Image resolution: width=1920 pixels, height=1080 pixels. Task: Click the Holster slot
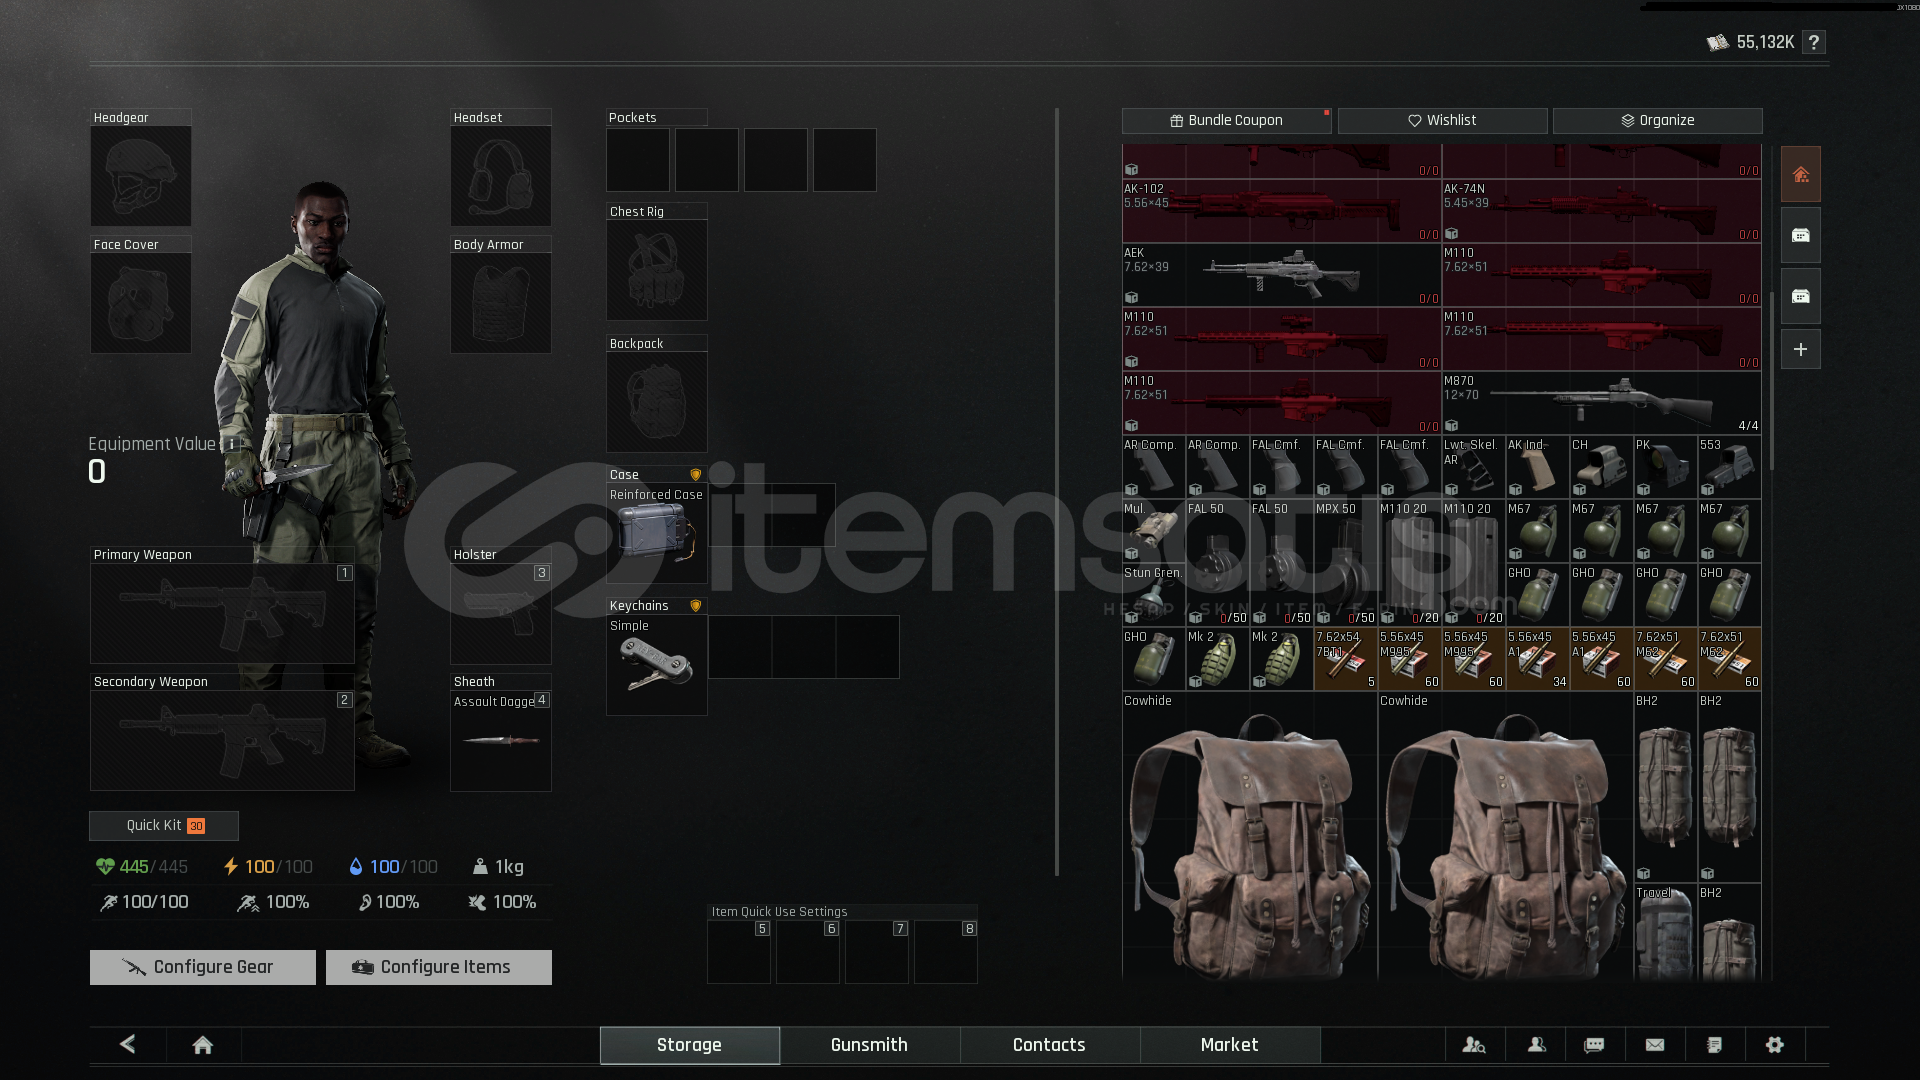point(500,613)
